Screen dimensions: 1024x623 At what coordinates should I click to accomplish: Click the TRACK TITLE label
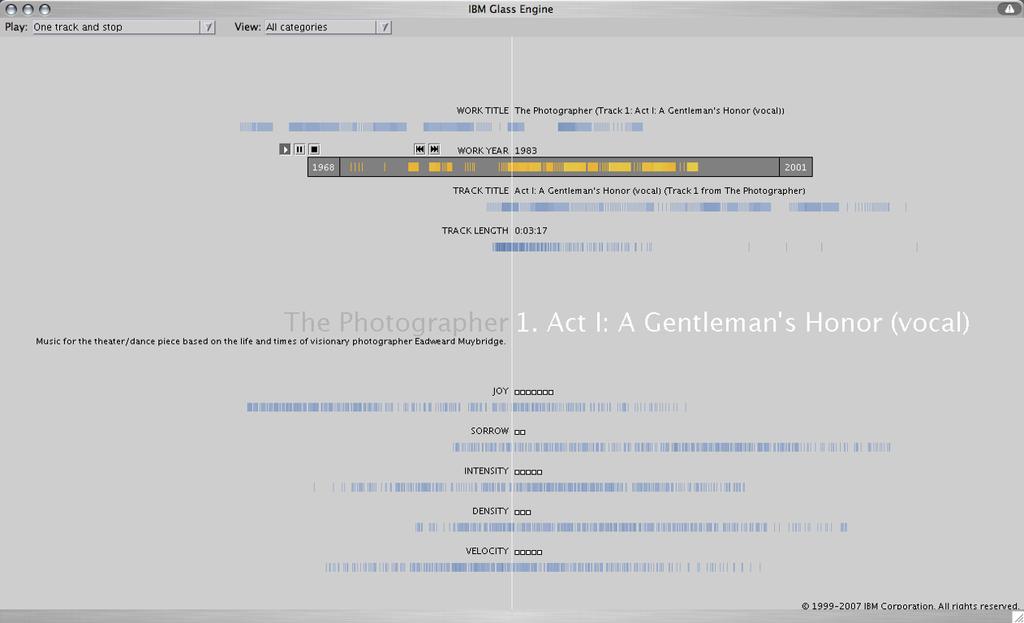(x=480, y=191)
